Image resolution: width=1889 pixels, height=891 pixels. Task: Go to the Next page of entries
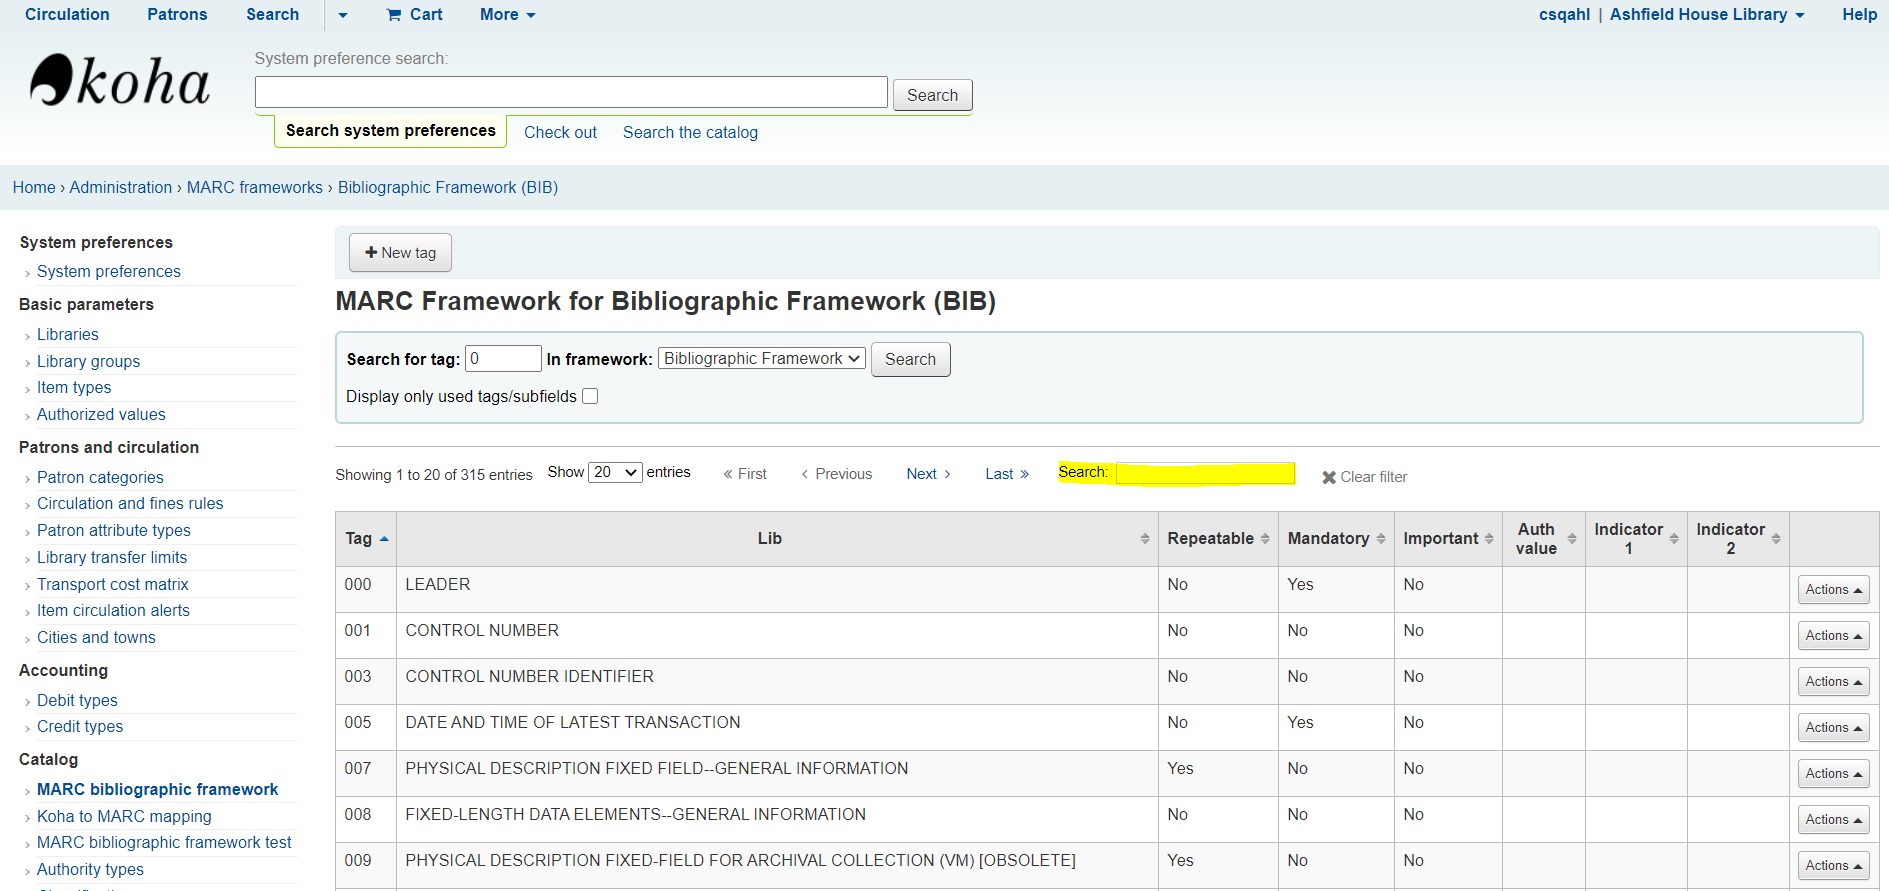(x=927, y=474)
